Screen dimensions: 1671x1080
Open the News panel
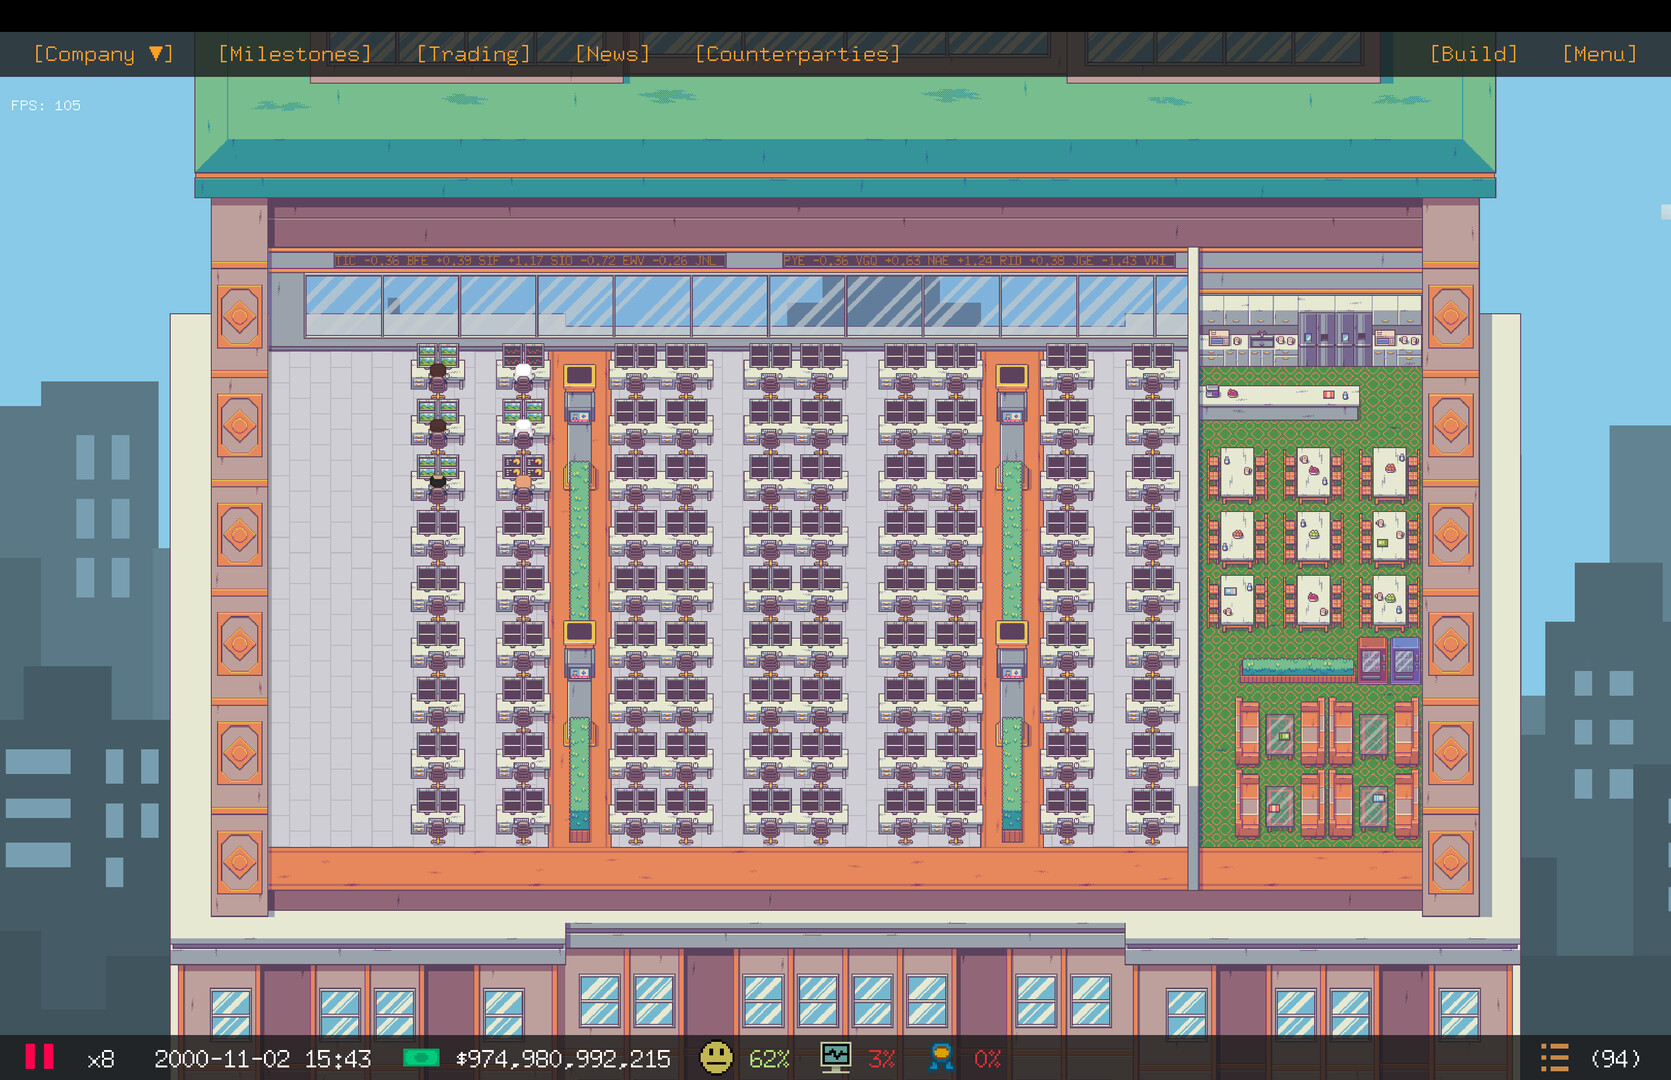pyautogui.click(x=612, y=53)
